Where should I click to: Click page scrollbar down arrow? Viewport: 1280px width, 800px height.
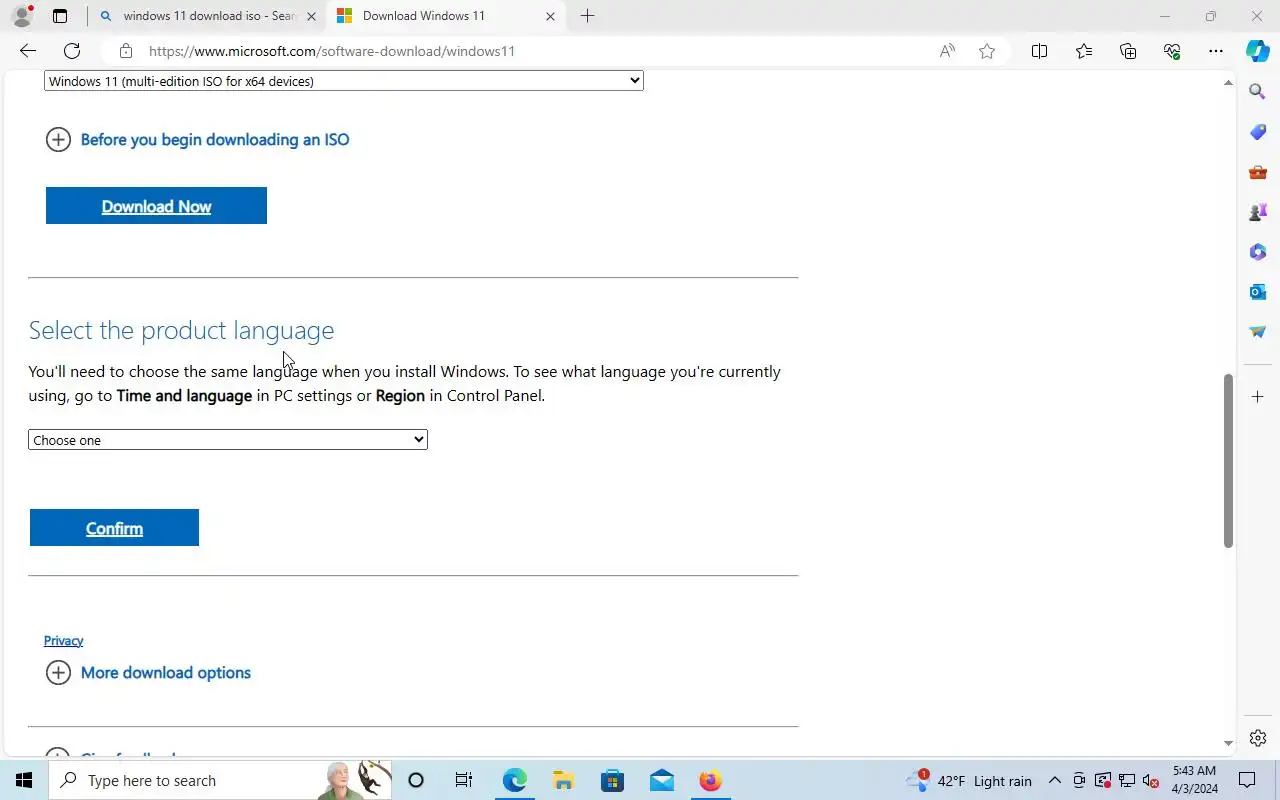tap(1228, 744)
